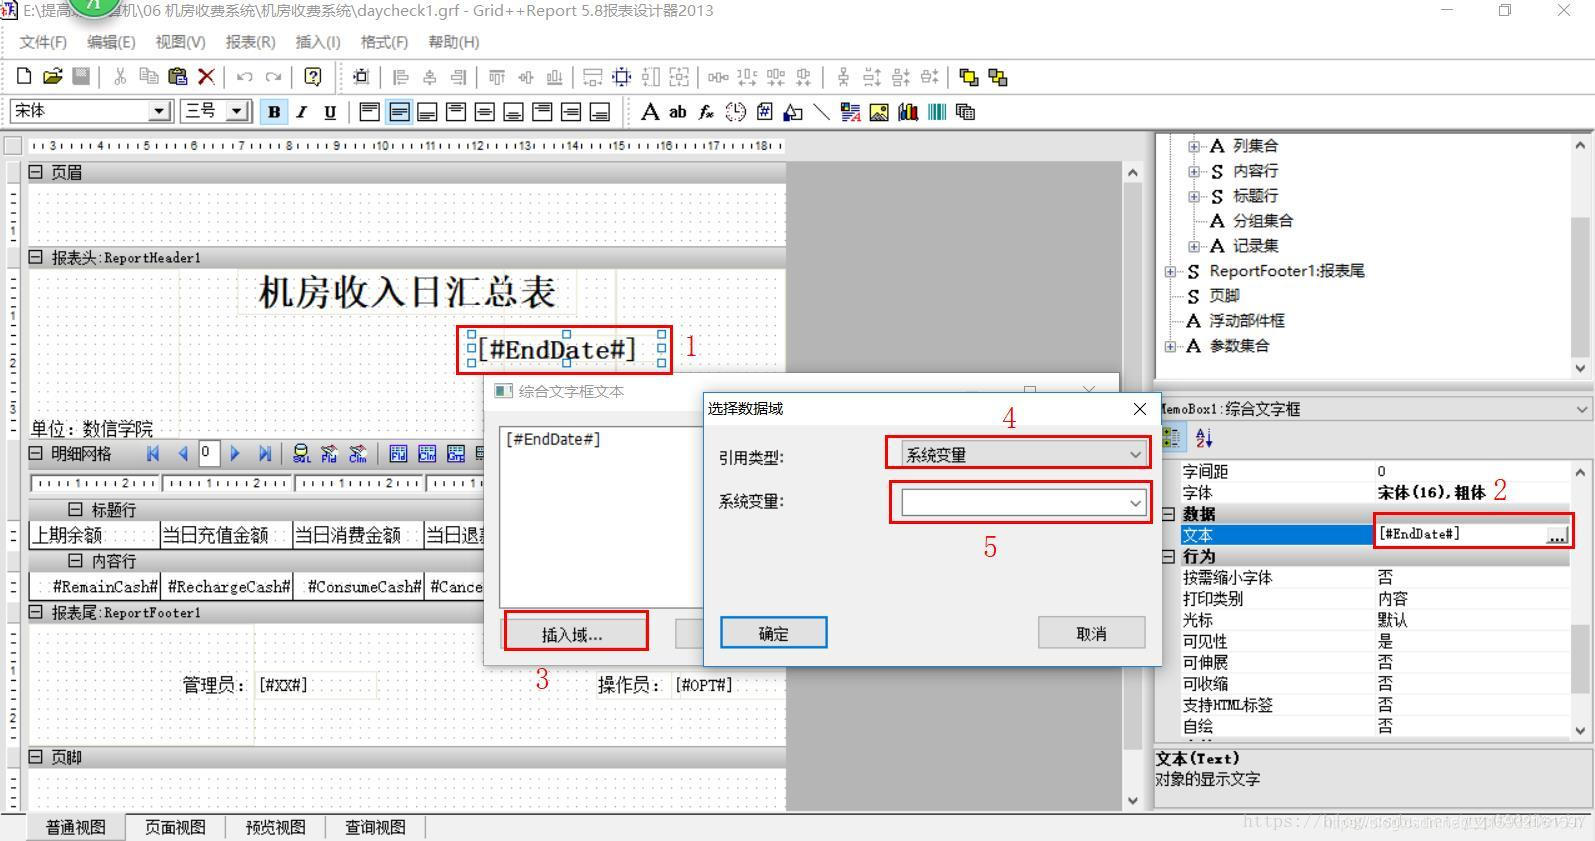
Task: Insert chart tool
Action: [908, 112]
